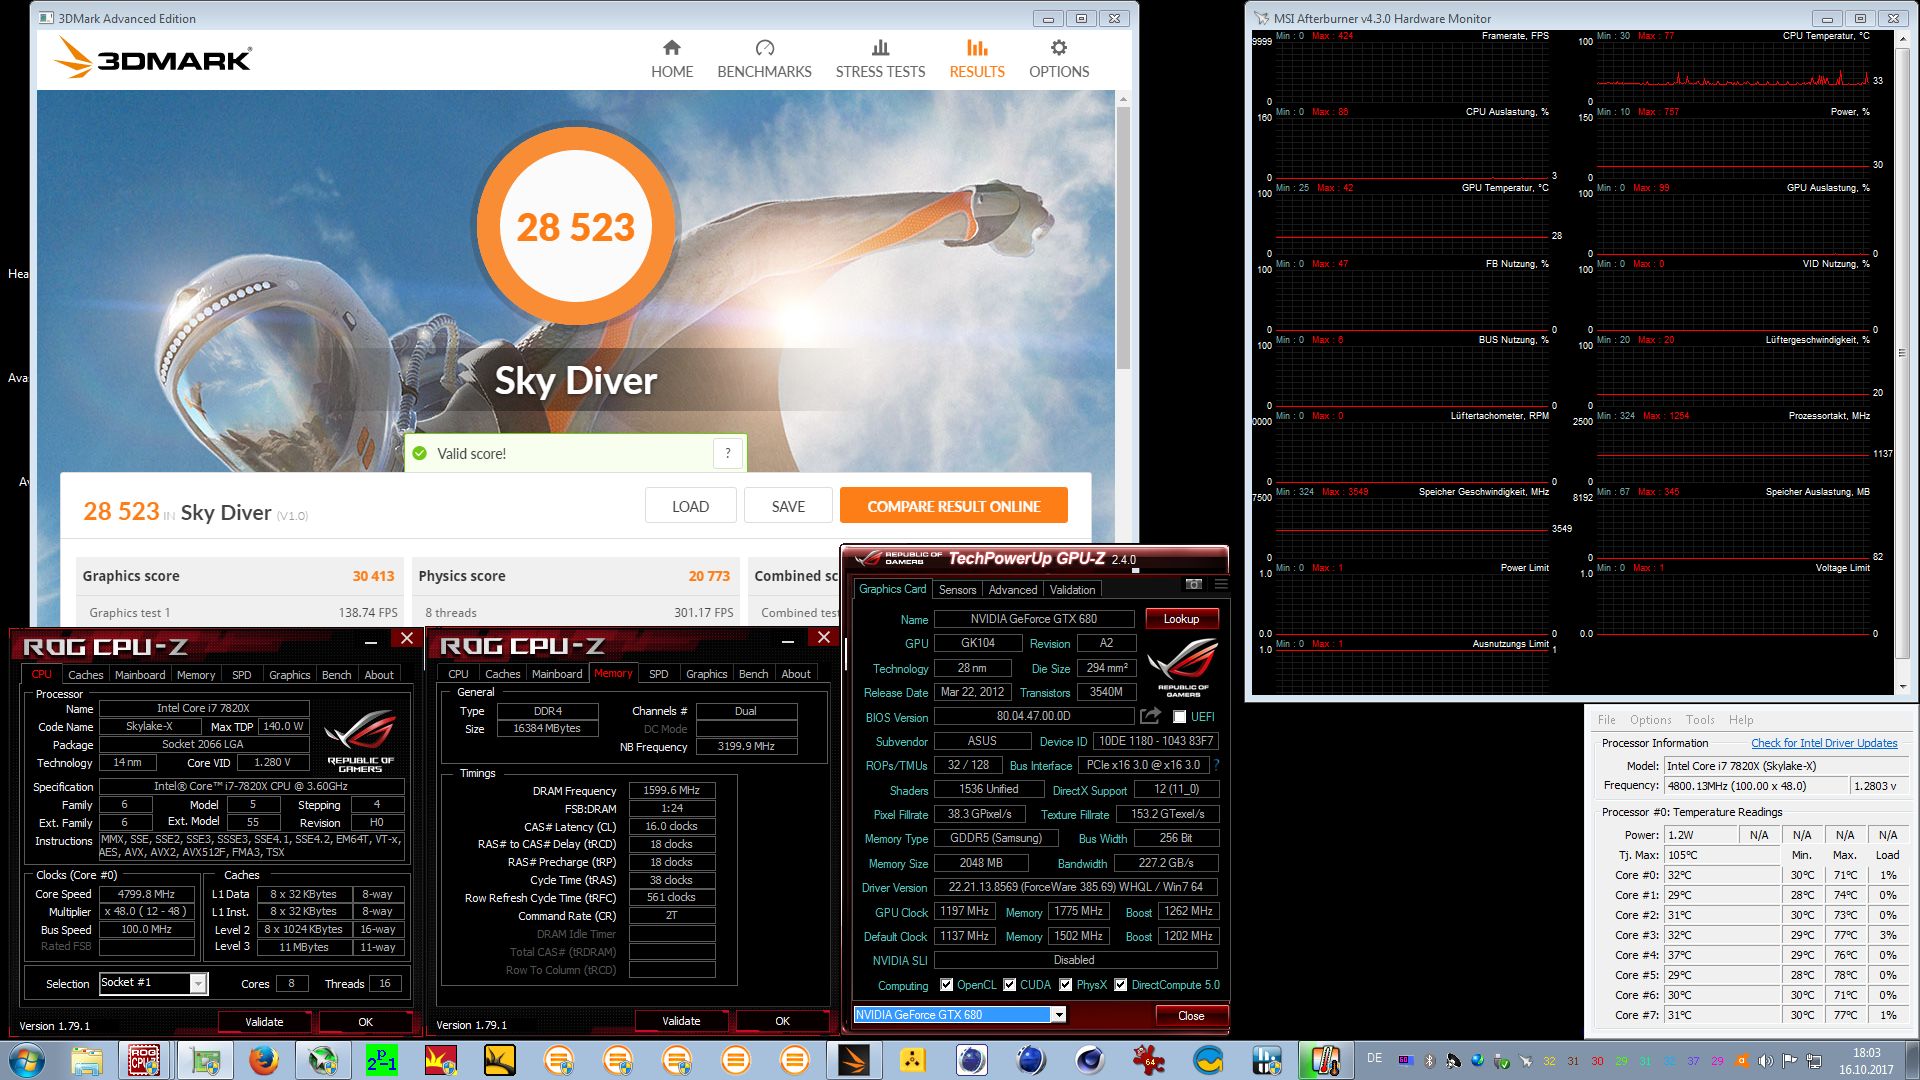Toggle the PhysX checkbox in GPU-Z
The height and width of the screenshot is (1080, 1920).
click(x=1066, y=985)
